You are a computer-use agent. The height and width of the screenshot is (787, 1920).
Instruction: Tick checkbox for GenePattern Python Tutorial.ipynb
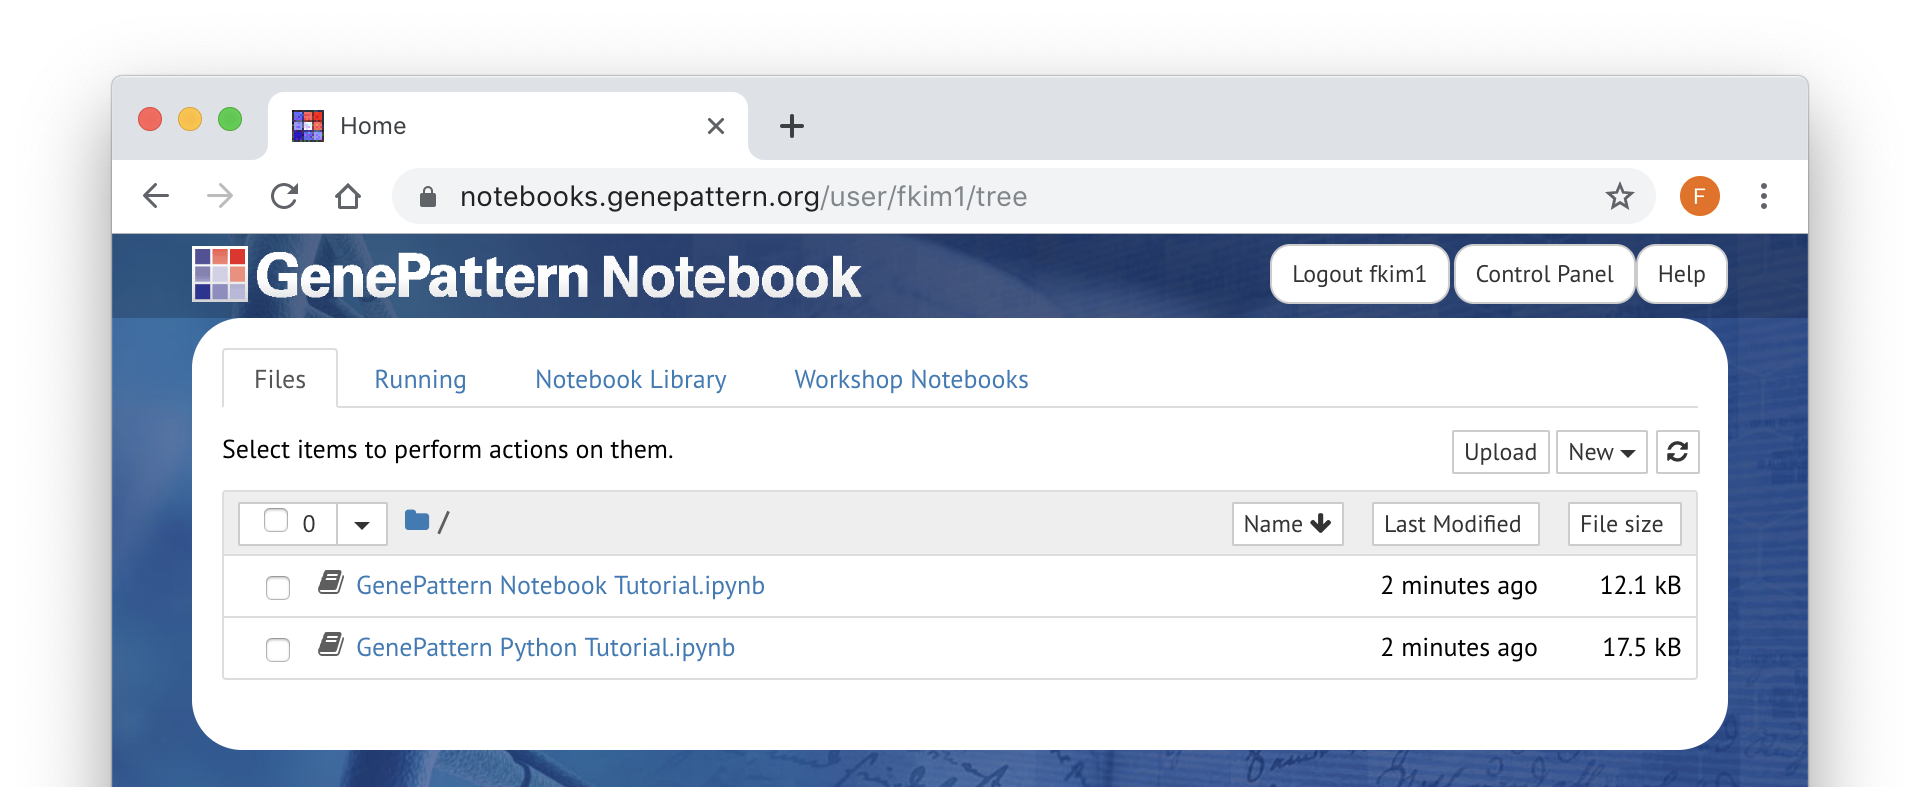278,649
